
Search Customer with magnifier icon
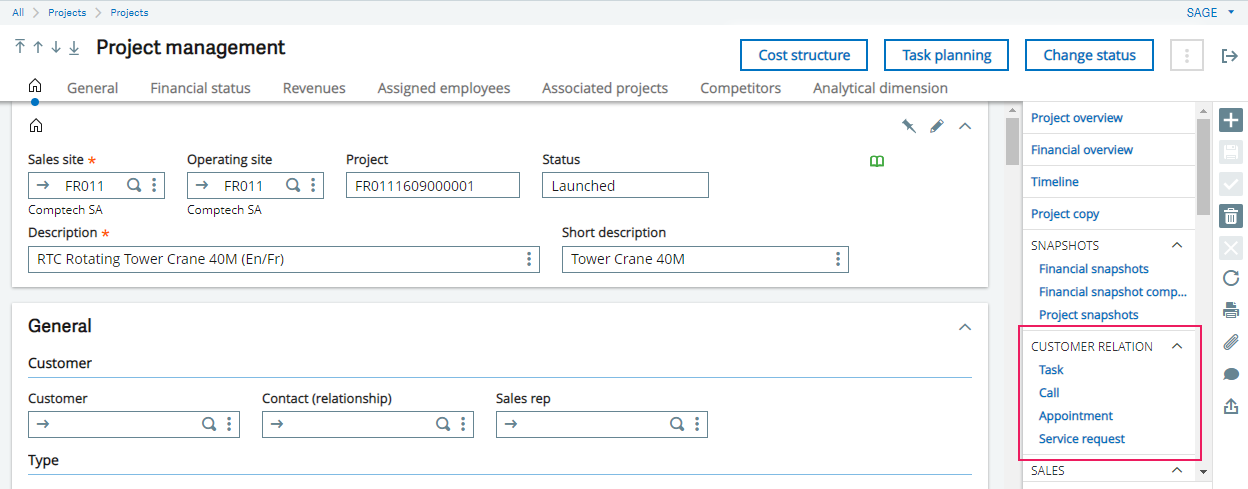(x=209, y=424)
